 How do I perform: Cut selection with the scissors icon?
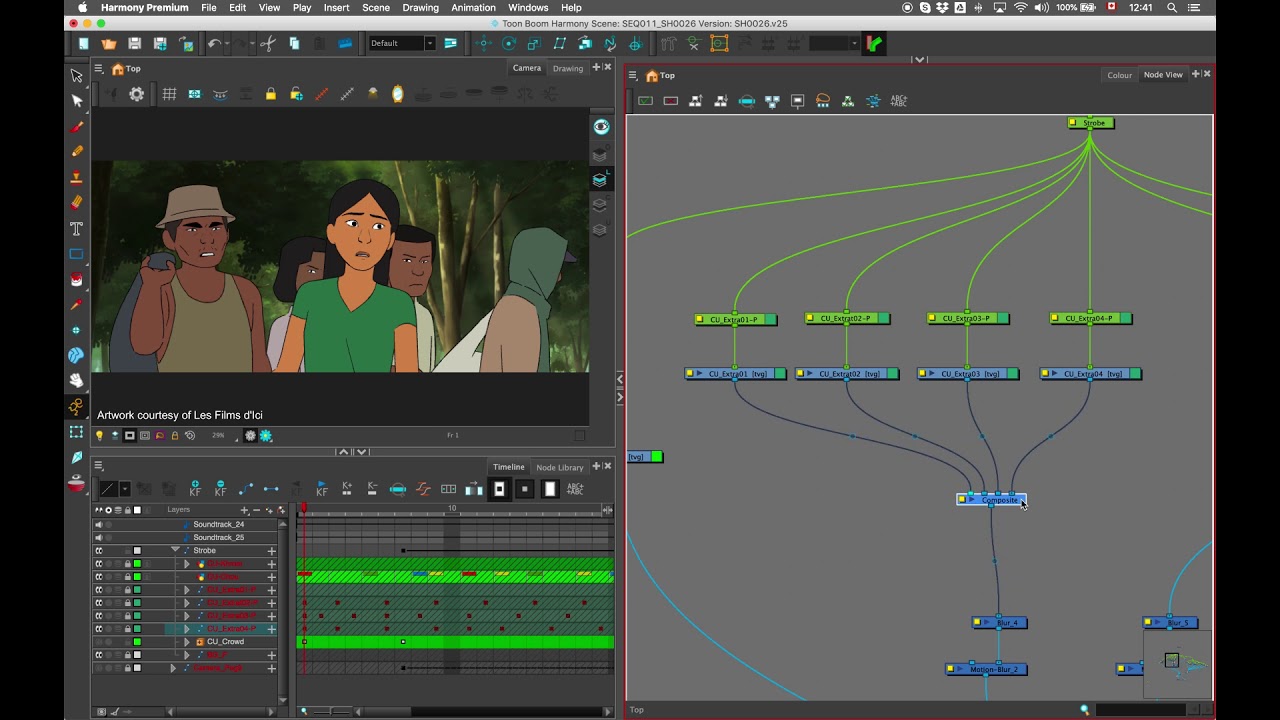268,44
